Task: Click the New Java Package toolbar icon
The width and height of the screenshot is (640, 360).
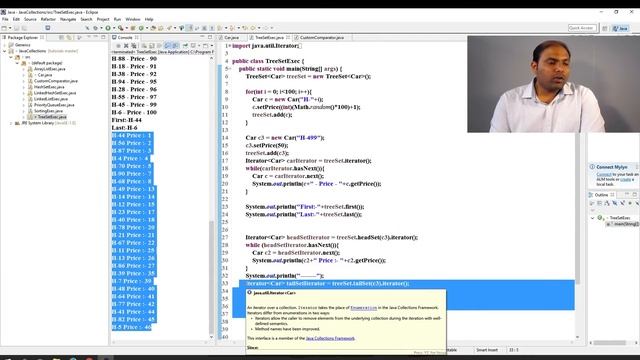Action: tap(133, 28)
